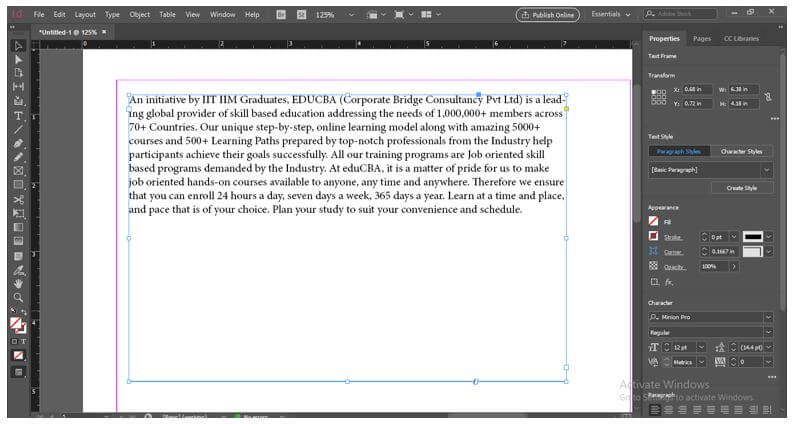Select the Rectangle tool
This screenshot has width=799, height=424.
pyautogui.click(x=18, y=184)
